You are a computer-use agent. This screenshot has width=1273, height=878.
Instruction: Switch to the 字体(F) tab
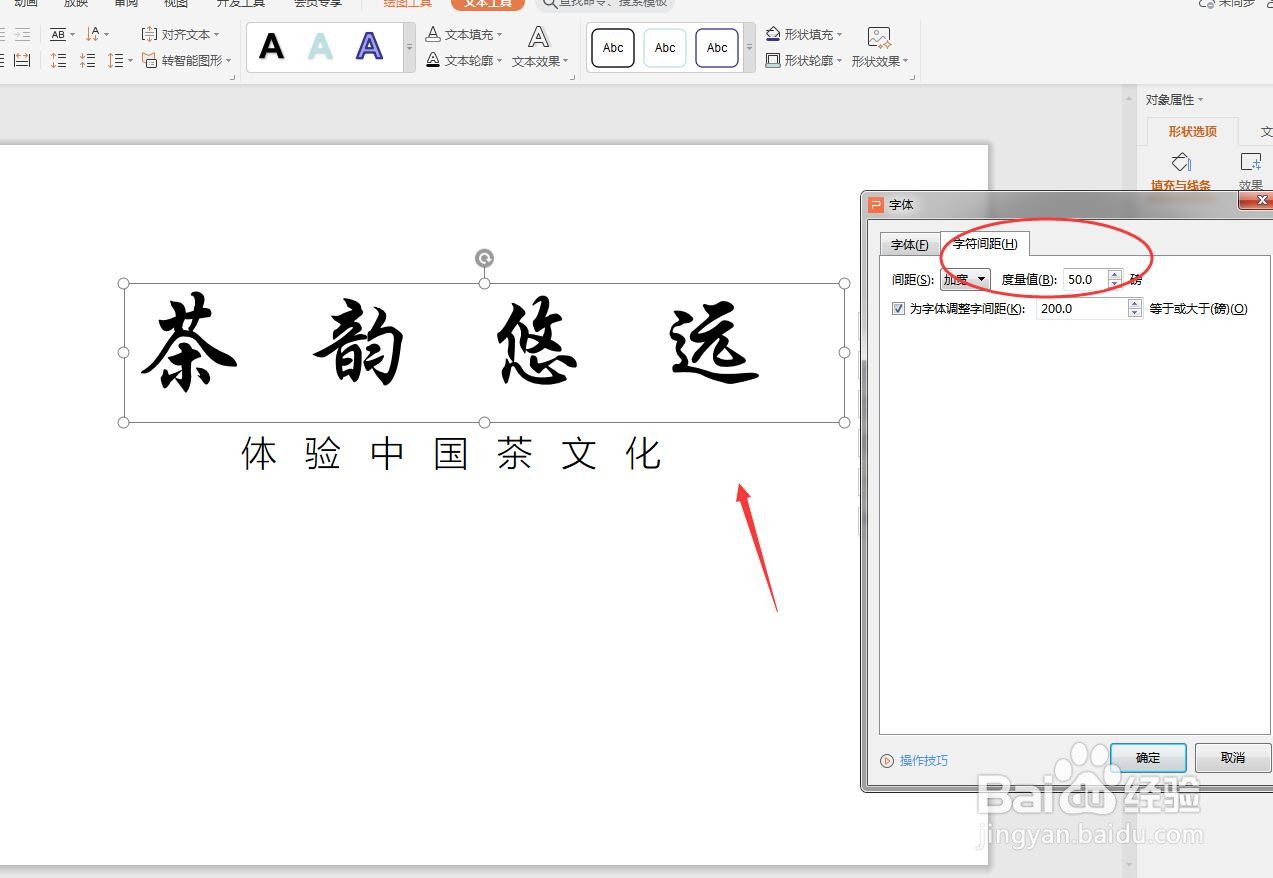pos(910,245)
